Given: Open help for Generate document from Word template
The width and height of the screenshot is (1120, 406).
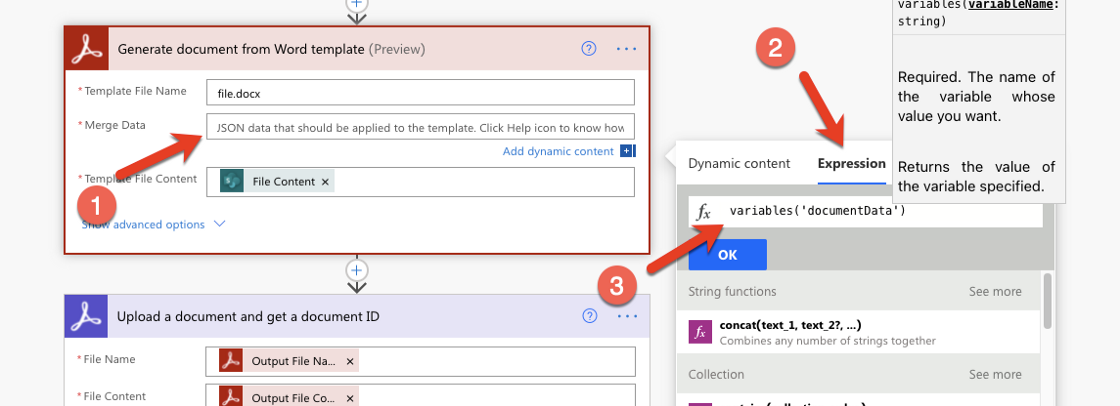Looking at the screenshot, I should pos(589,49).
